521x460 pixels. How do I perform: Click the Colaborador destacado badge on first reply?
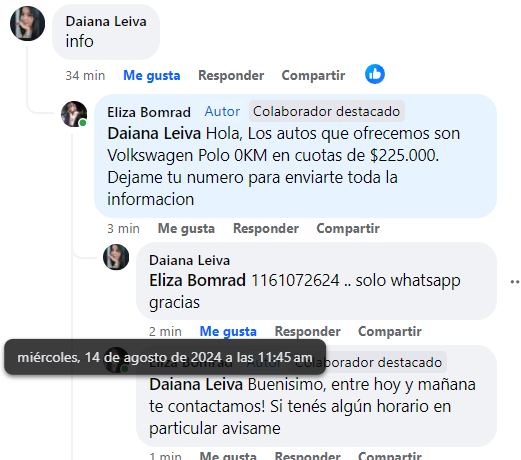pyautogui.click(x=327, y=111)
